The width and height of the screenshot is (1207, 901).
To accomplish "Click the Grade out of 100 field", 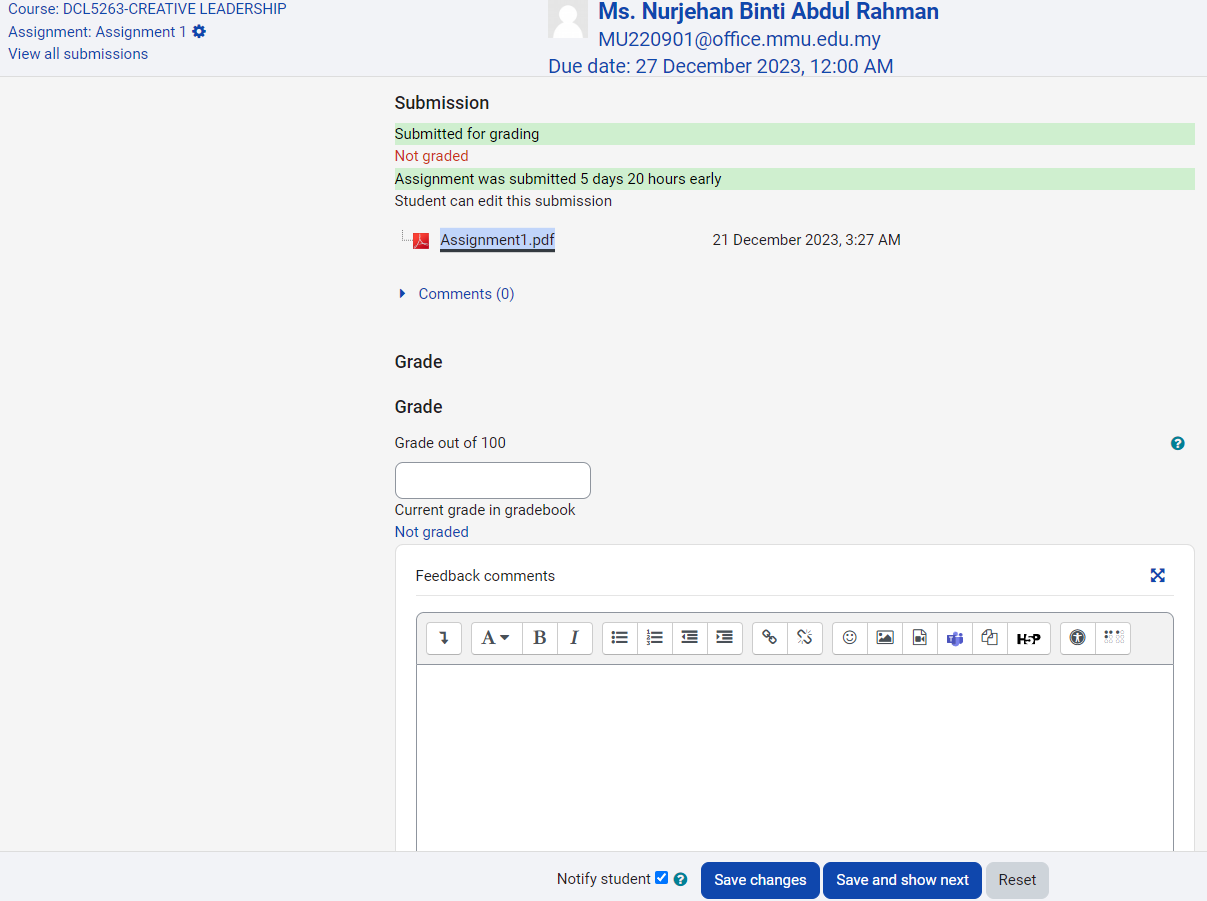I will click(492, 480).
